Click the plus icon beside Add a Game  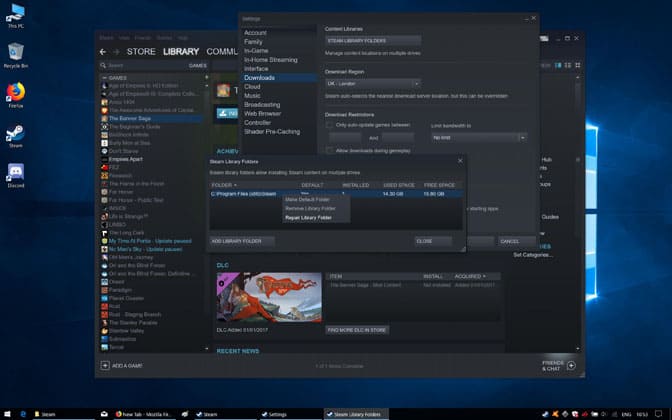(x=105, y=366)
